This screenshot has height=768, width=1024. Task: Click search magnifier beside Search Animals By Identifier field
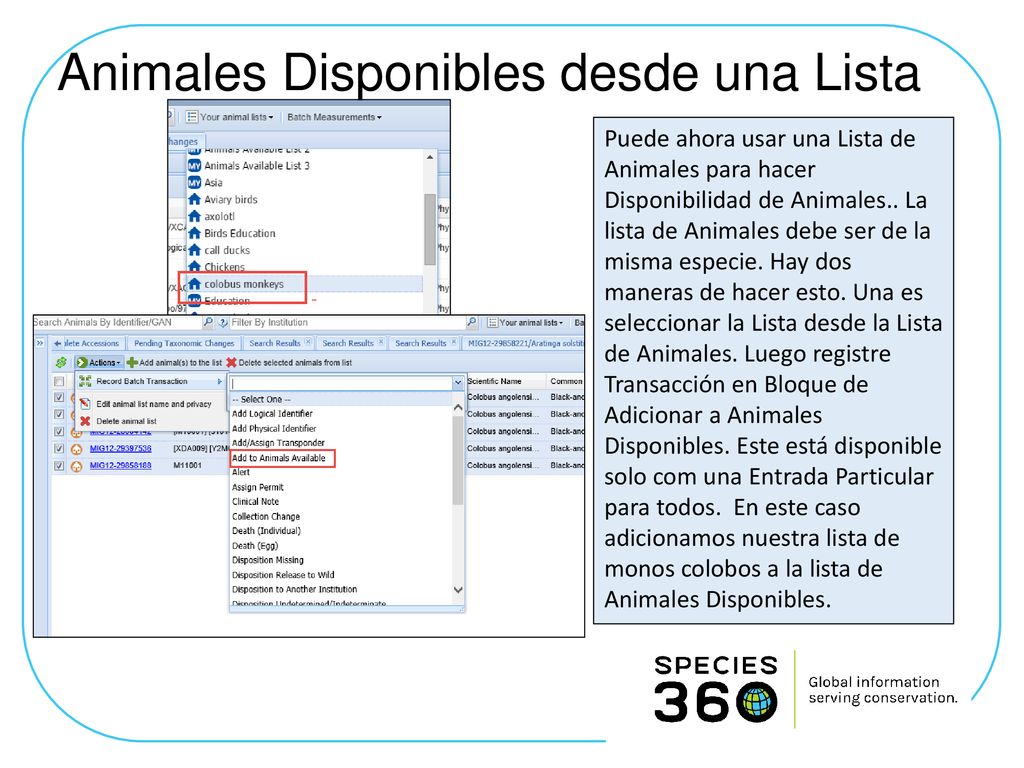pos(208,322)
